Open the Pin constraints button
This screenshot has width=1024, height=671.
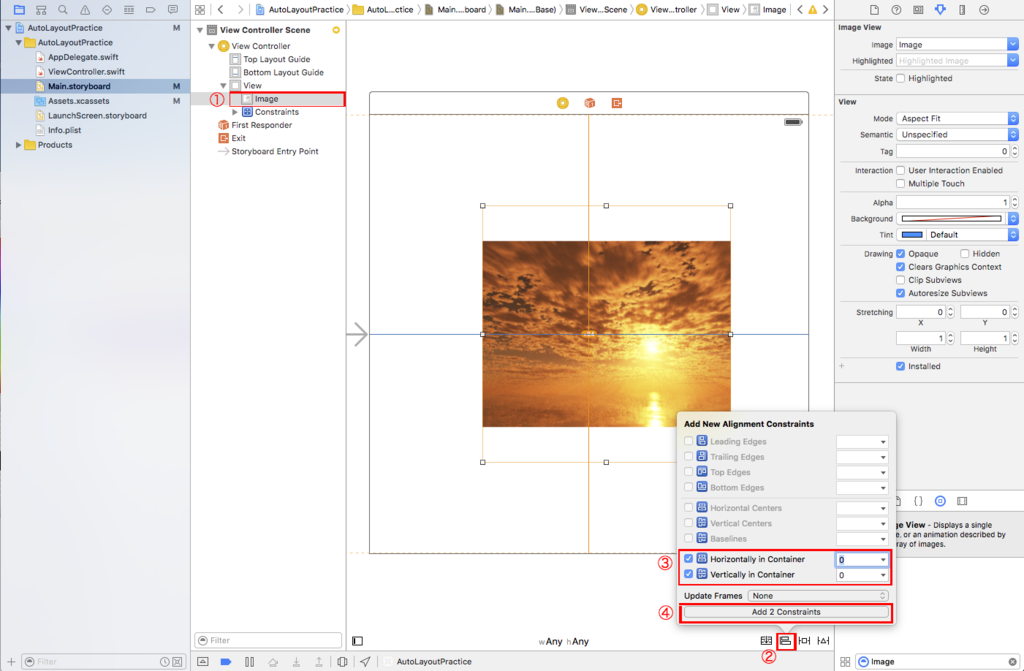[805, 641]
